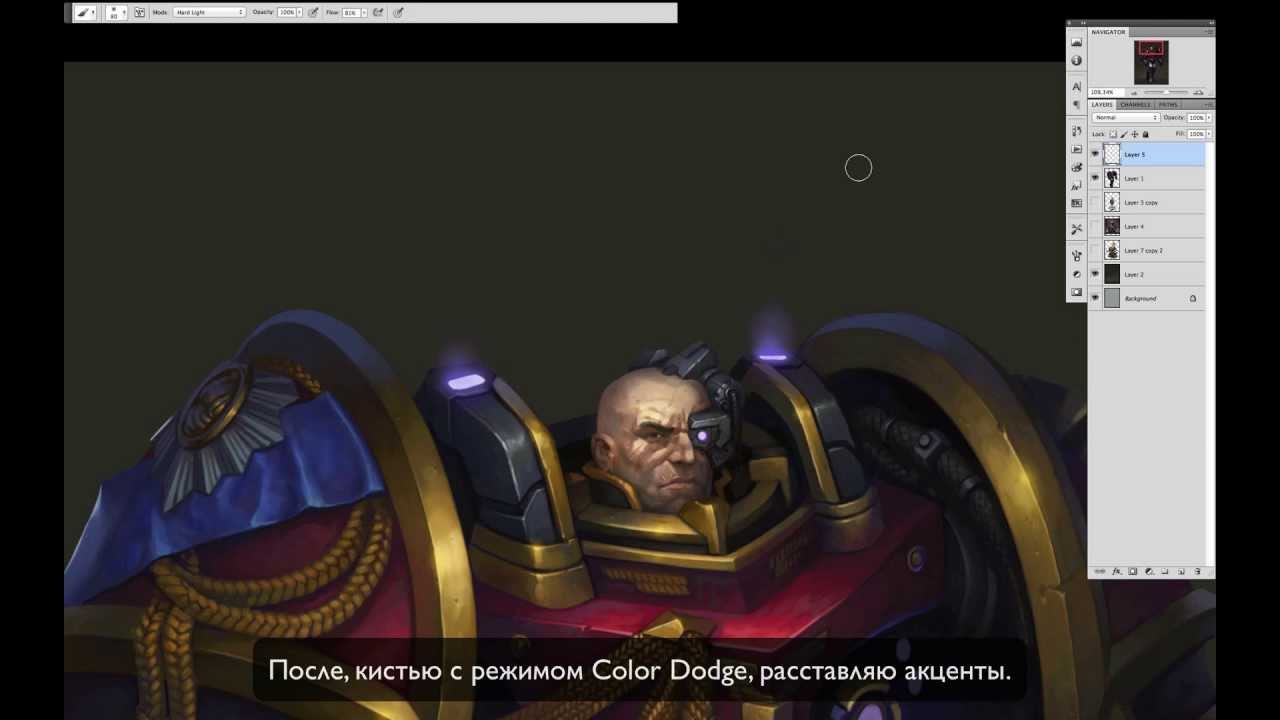This screenshot has width=1280, height=720.
Task: Click the layer Fill value field
Action: (x=1197, y=134)
